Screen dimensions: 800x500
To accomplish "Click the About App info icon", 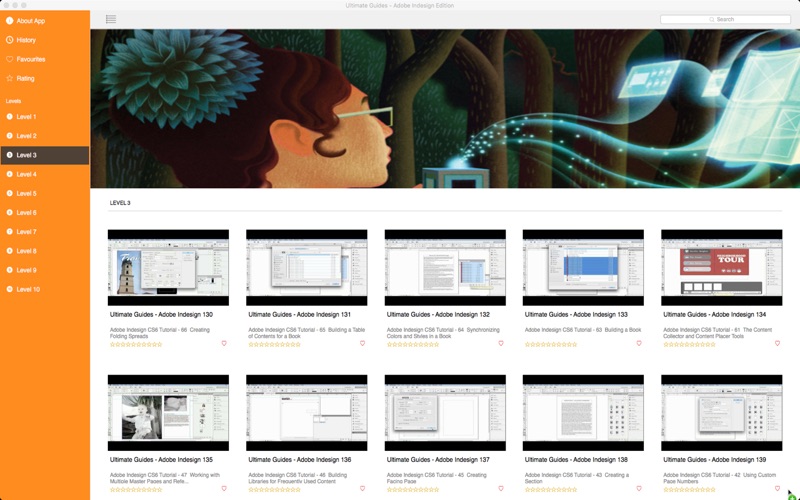I will (9, 20).
